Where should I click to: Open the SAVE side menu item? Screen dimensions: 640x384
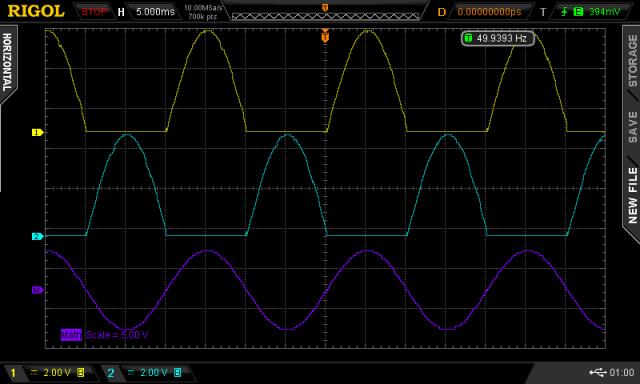[x=633, y=127]
